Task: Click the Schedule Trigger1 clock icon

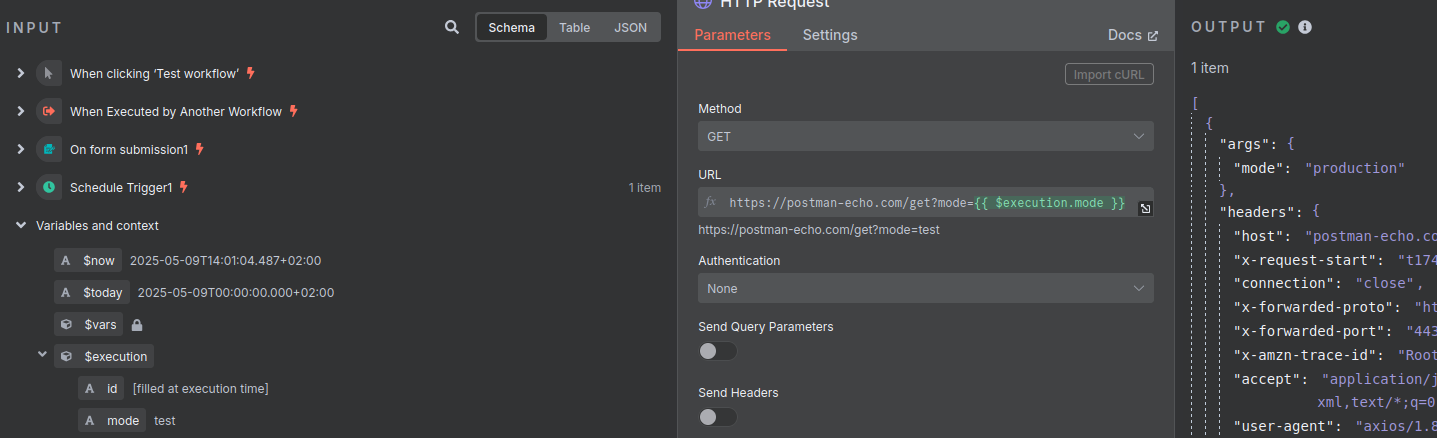Action: click(x=48, y=187)
